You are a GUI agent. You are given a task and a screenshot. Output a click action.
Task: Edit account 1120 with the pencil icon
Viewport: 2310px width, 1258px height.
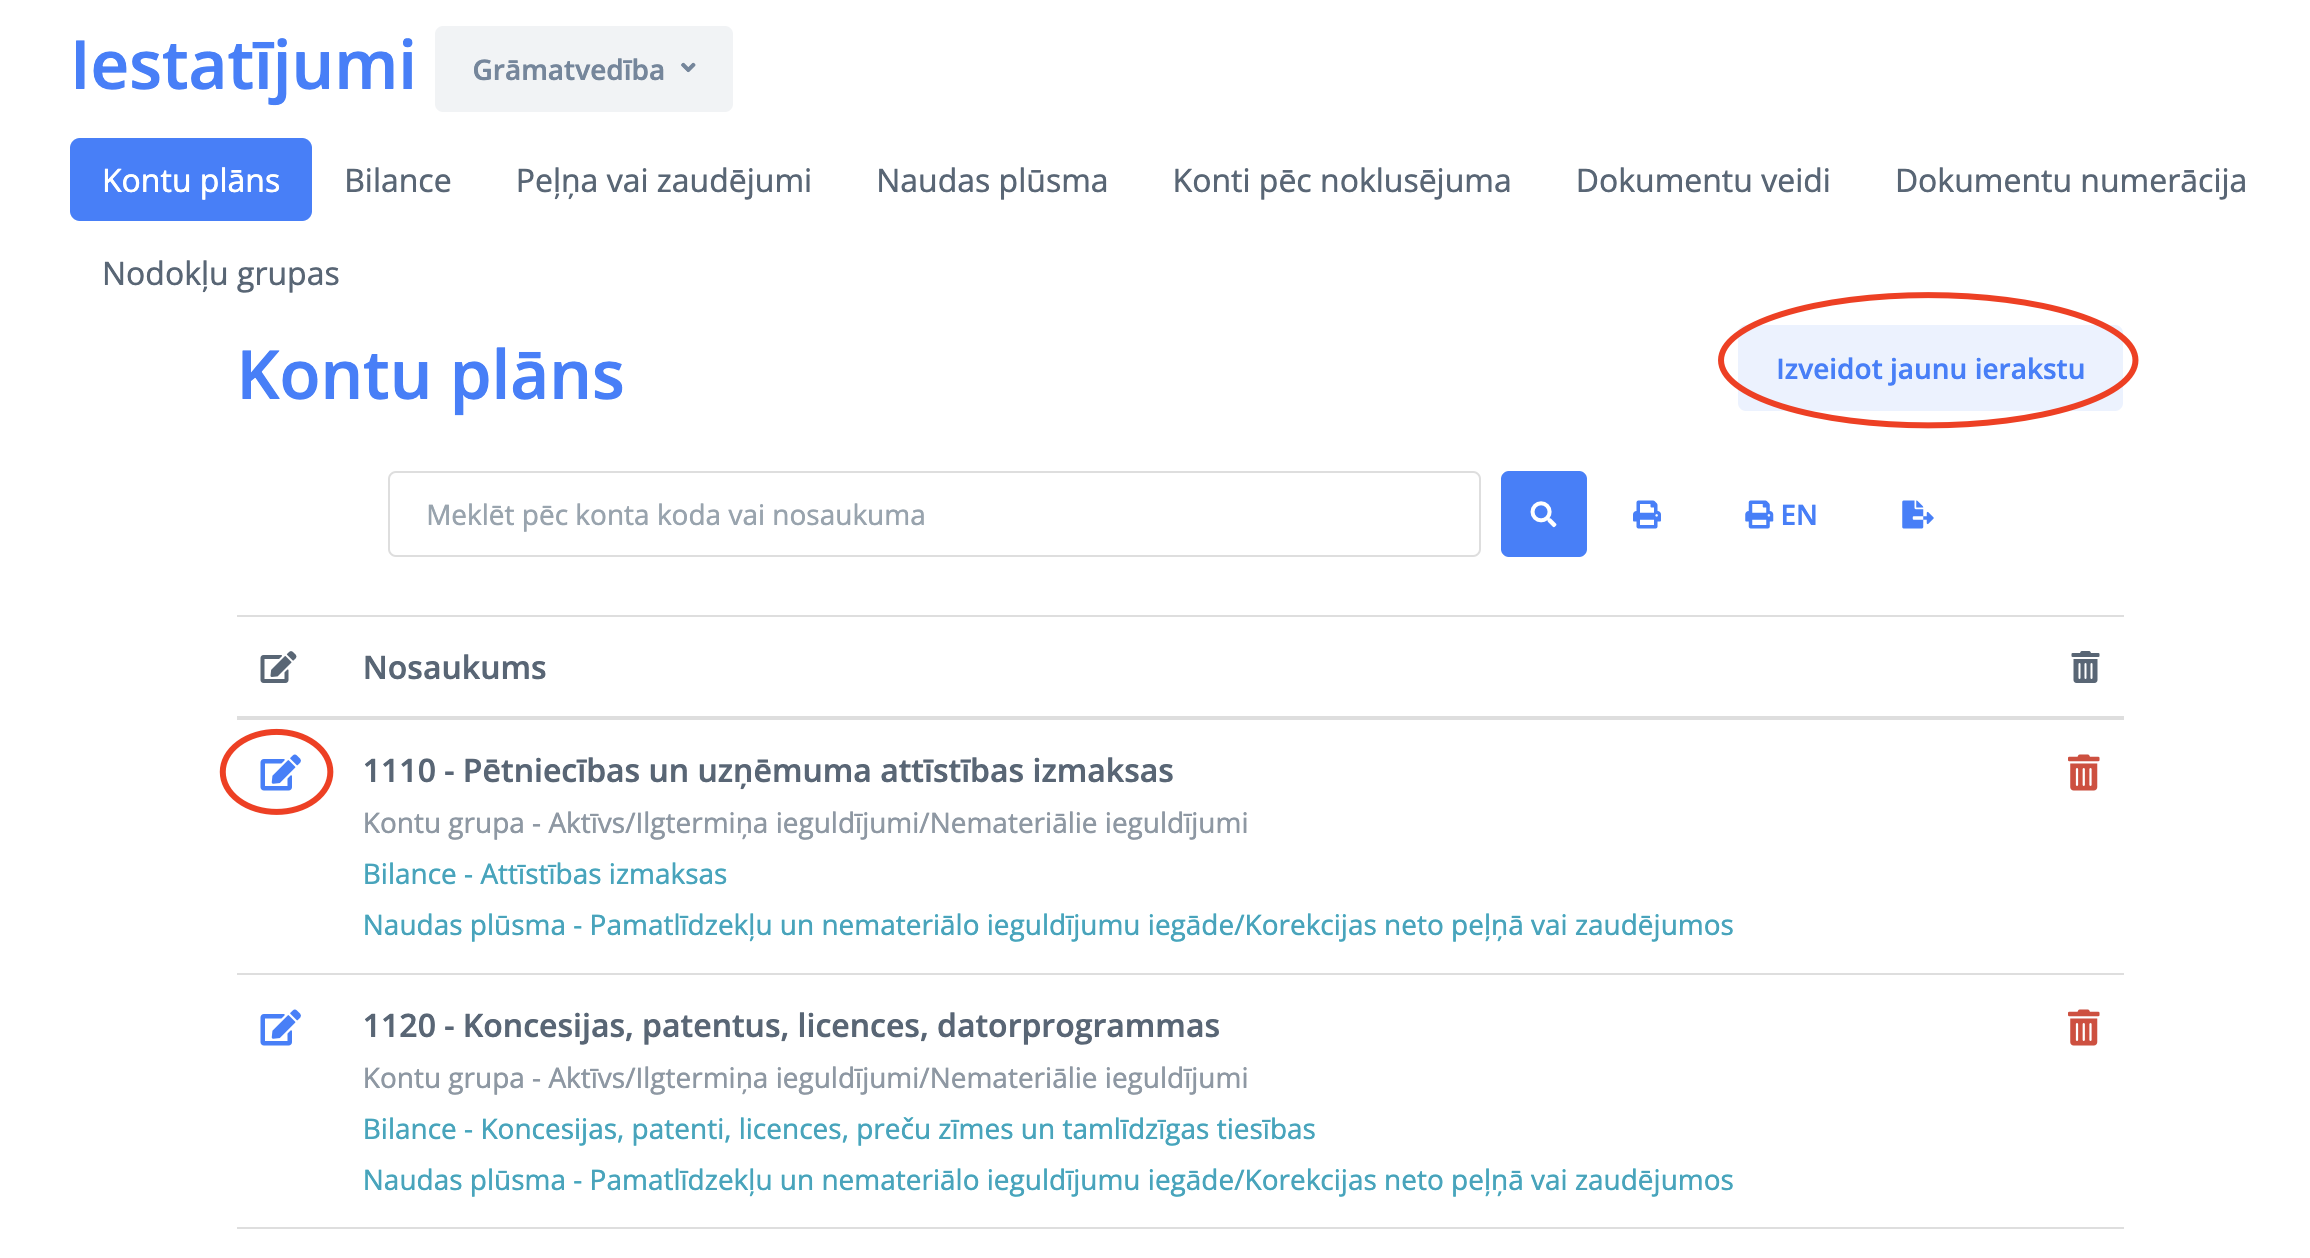click(x=279, y=1028)
